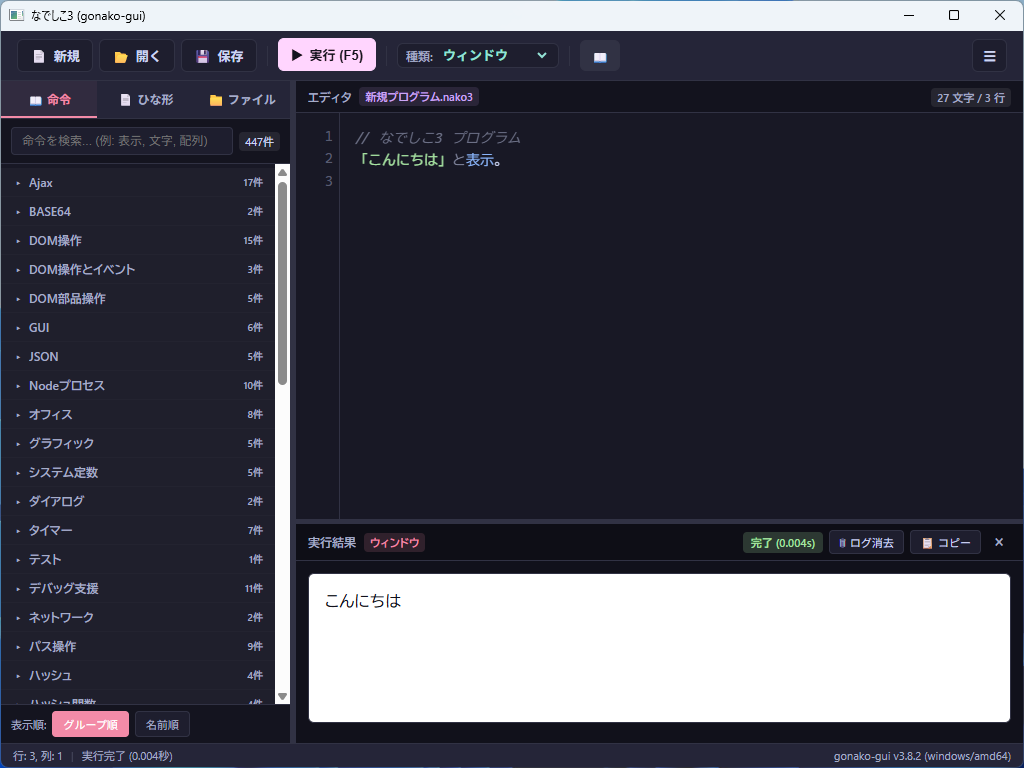Expand the DOM部品操作 group
This screenshot has height=768, width=1024.
click(x=138, y=298)
